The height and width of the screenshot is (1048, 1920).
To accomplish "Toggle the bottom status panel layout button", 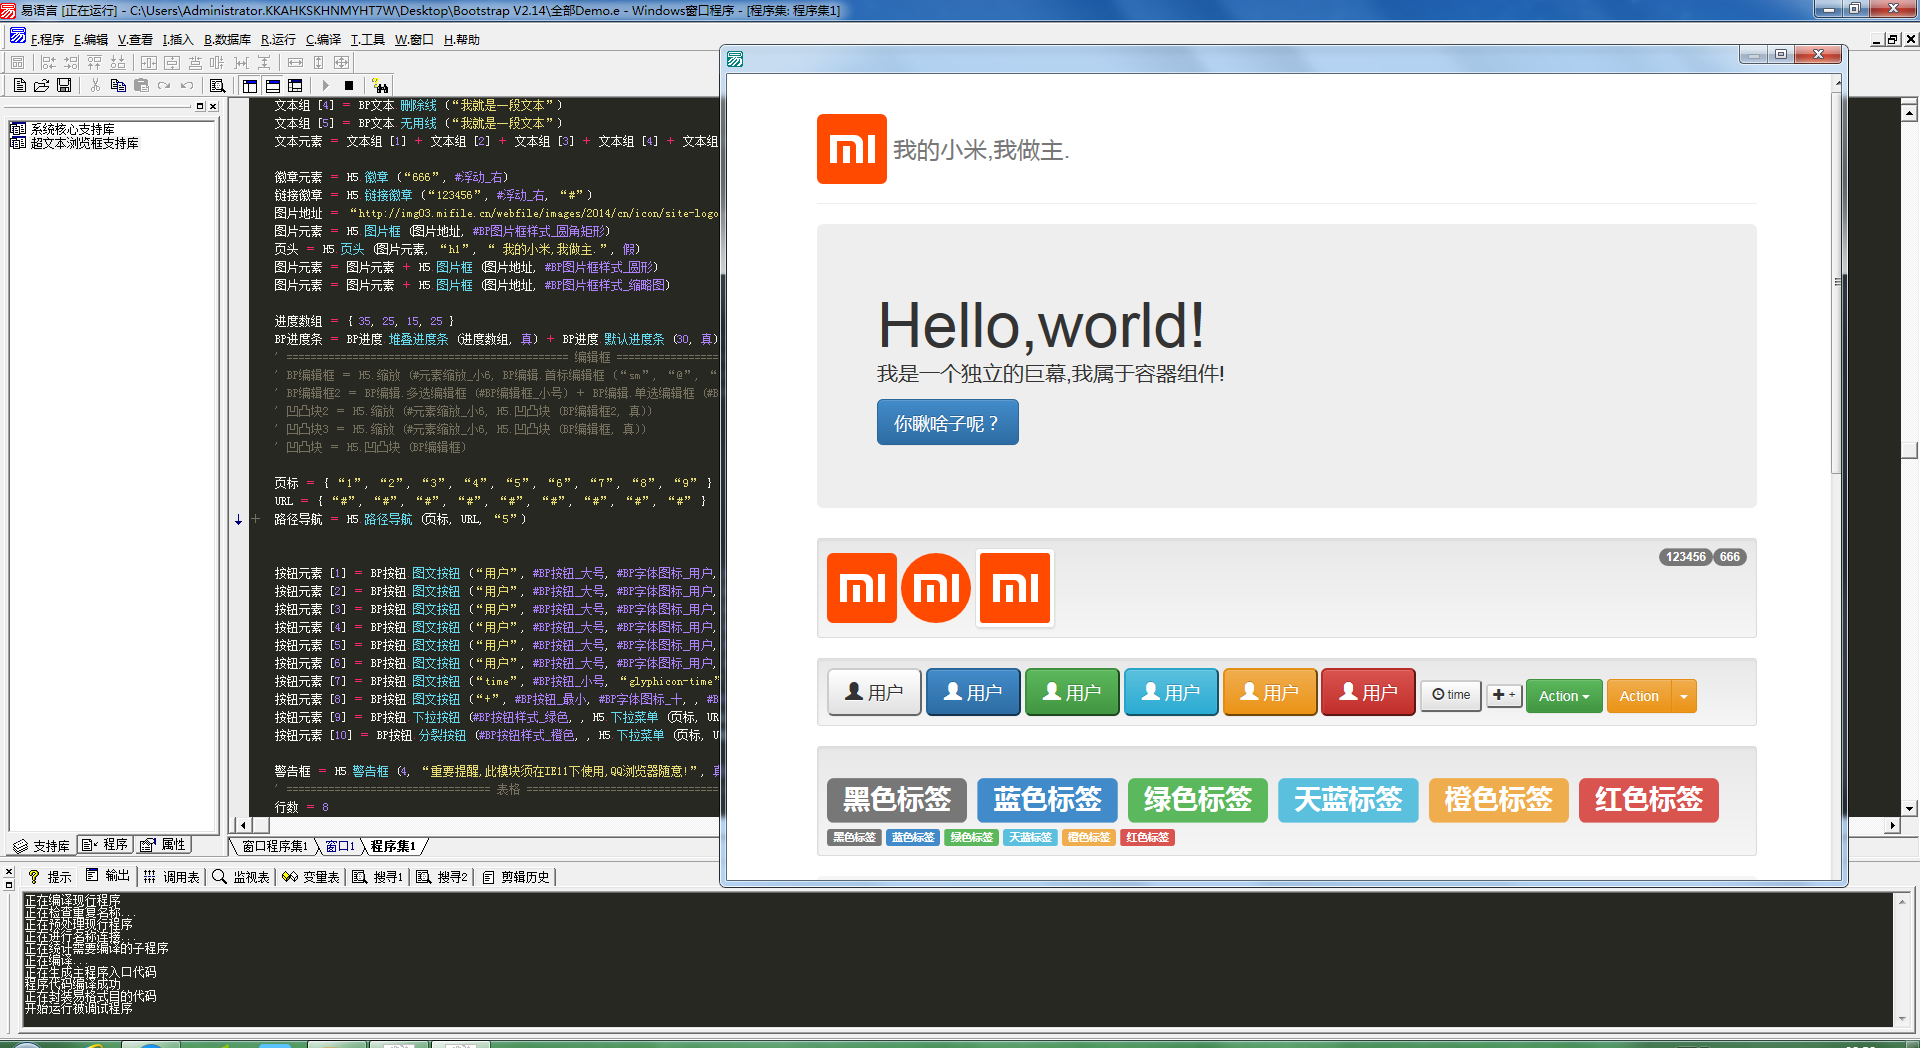I will pos(273,86).
